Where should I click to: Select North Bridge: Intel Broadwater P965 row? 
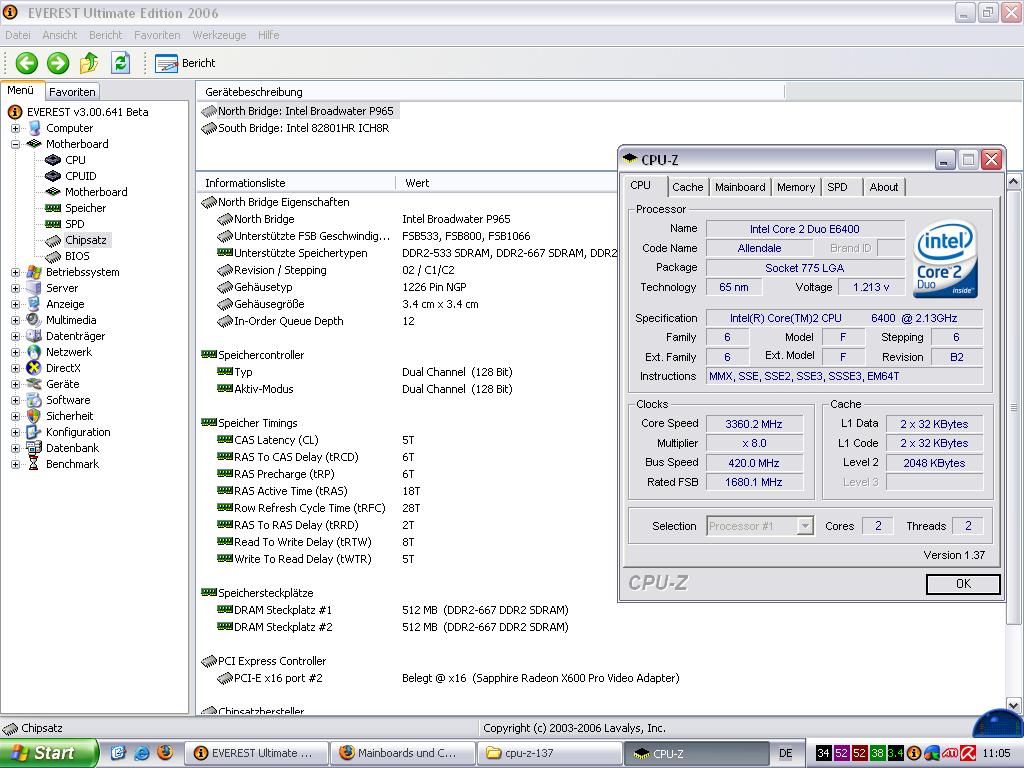click(x=299, y=111)
